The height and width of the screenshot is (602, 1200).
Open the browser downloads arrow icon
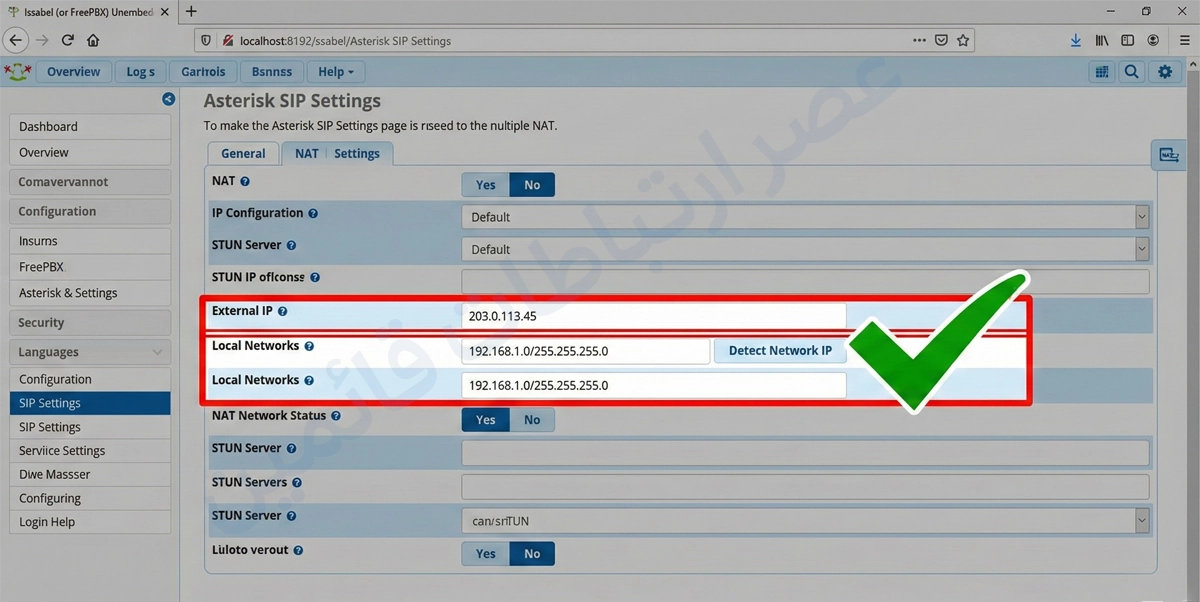click(1076, 41)
